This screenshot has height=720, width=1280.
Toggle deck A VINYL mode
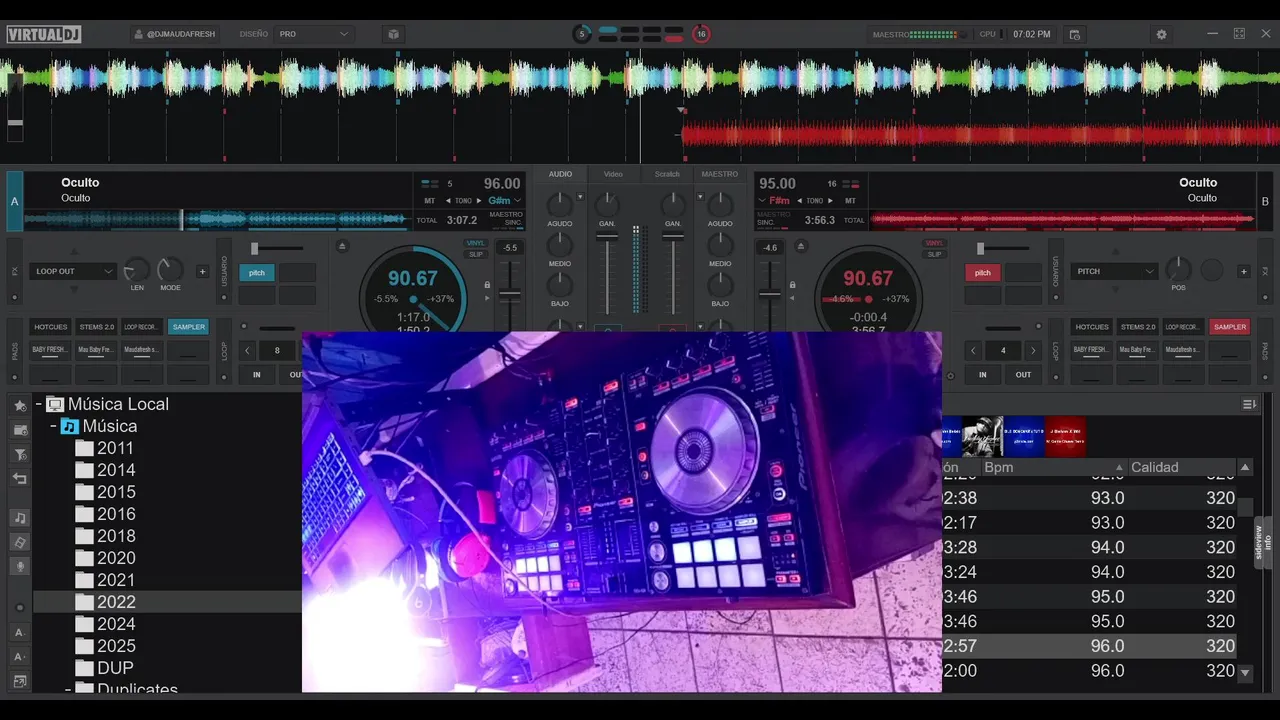476,243
